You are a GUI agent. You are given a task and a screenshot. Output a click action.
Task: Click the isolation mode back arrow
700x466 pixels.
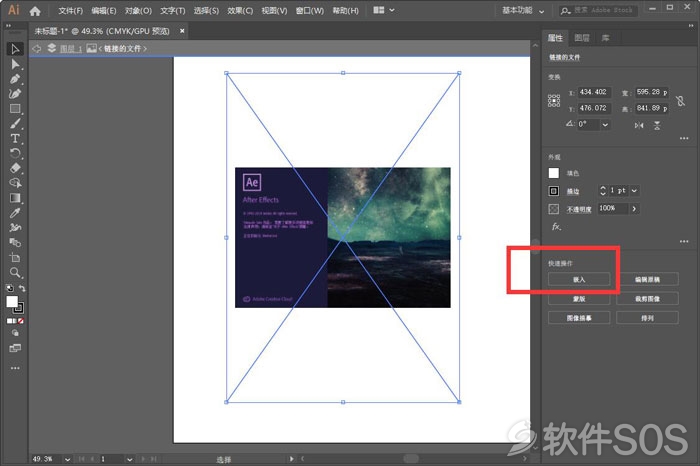(x=37, y=48)
